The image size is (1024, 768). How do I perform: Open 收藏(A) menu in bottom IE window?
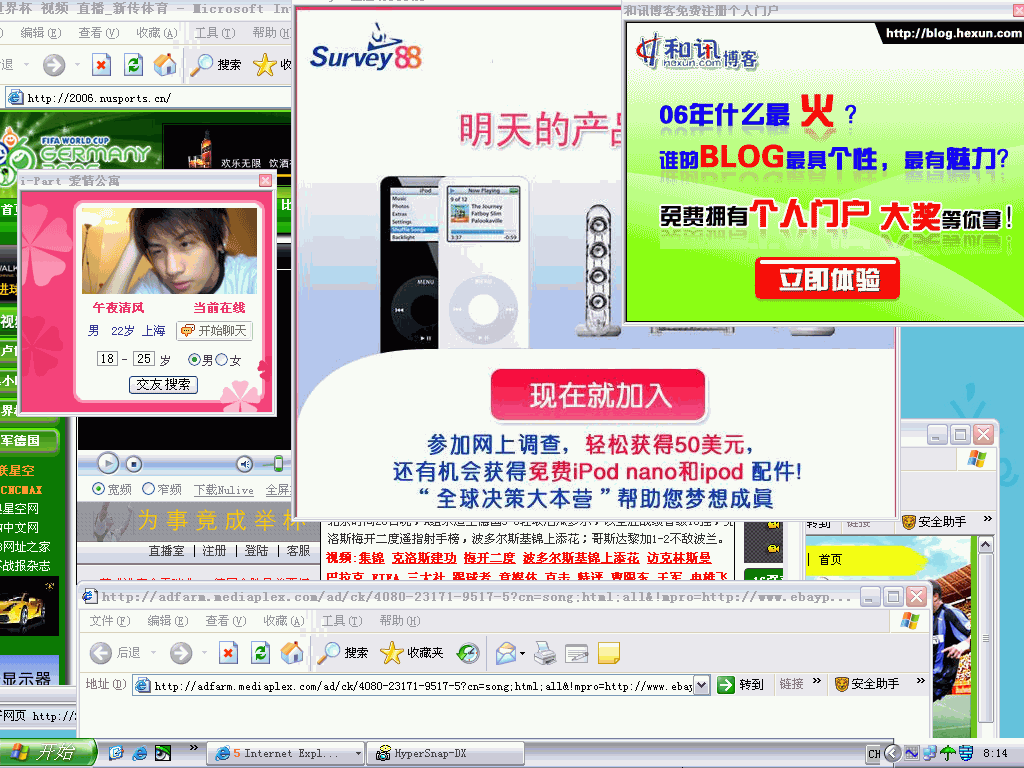pyautogui.click(x=284, y=620)
